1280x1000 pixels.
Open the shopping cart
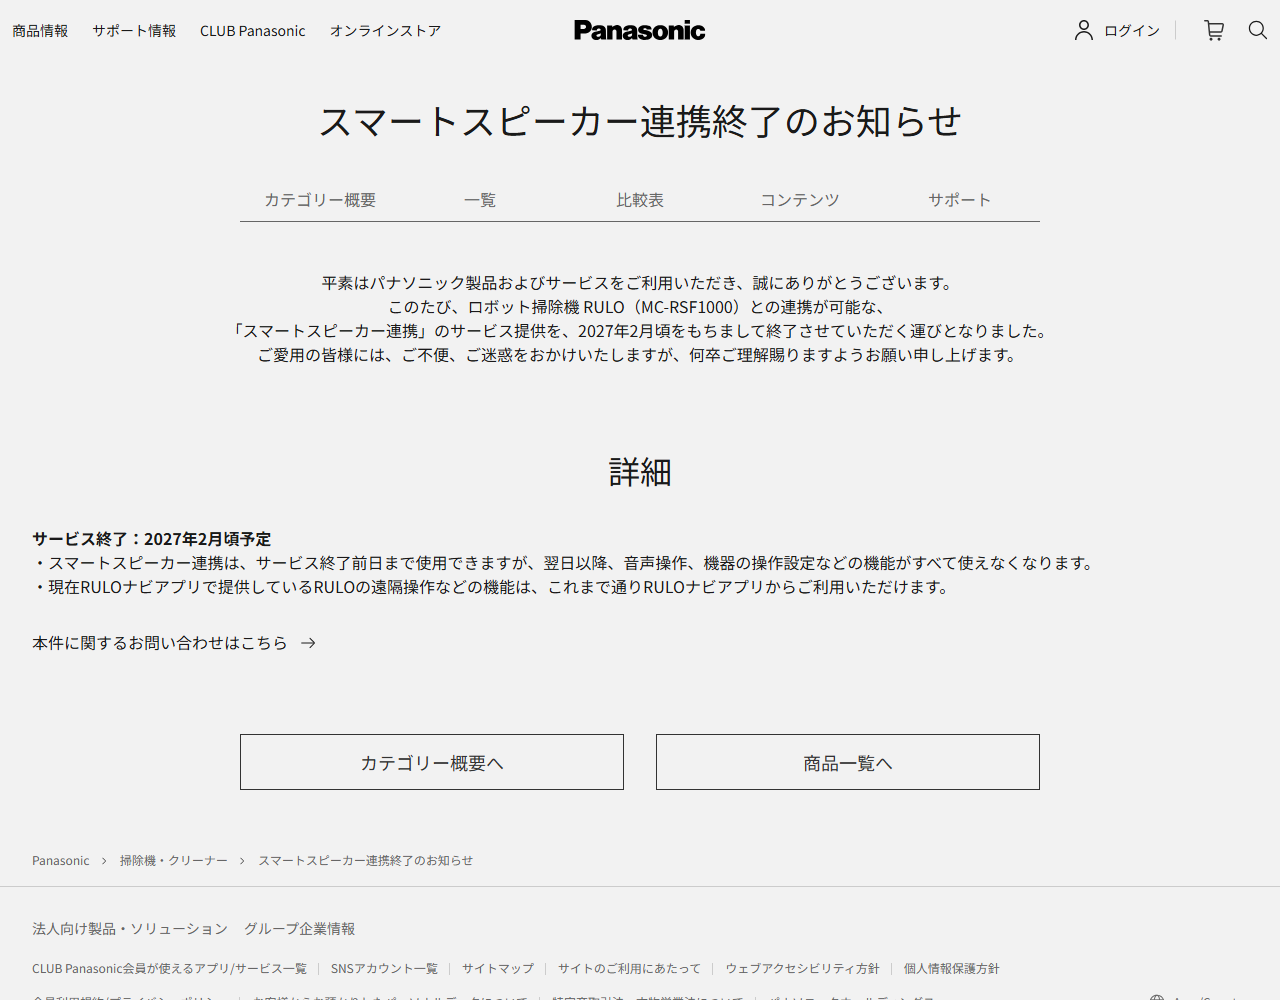tap(1214, 31)
